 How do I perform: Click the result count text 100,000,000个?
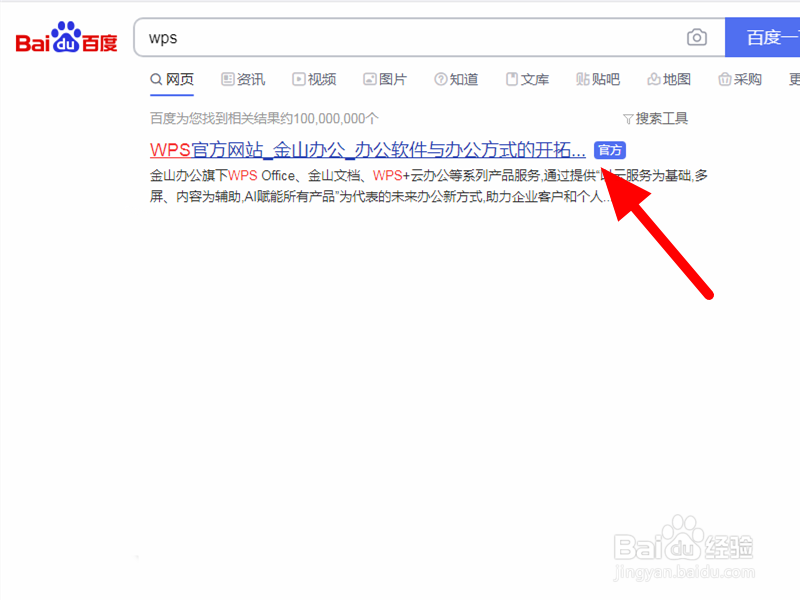[336, 118]
